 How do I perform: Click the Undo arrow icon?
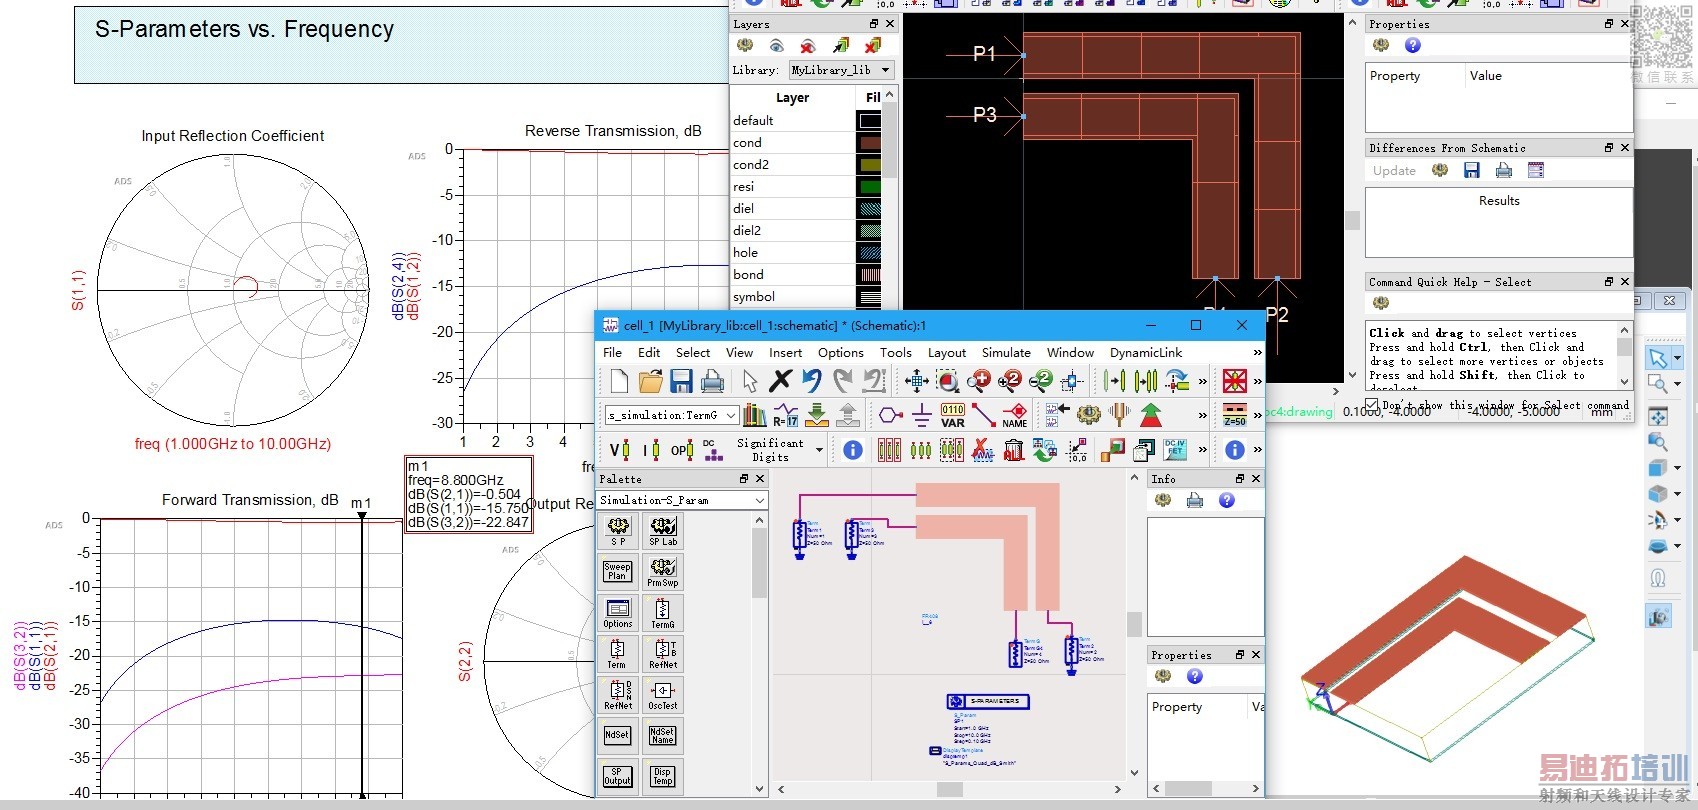812,381
